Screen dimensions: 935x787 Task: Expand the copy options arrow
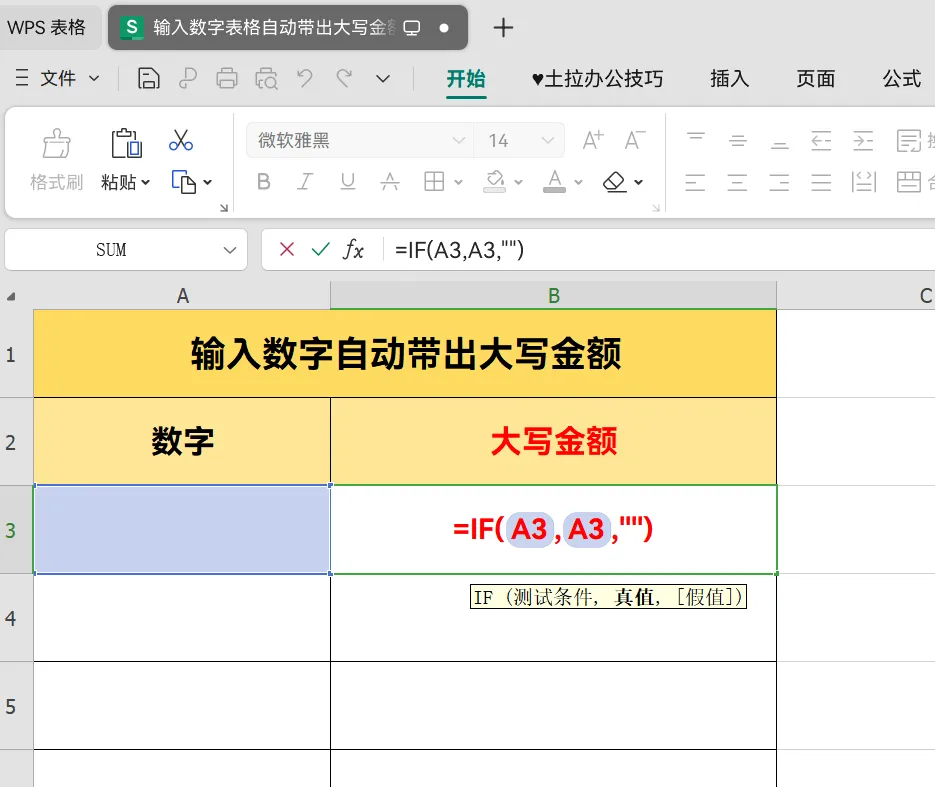(x=208, y=182)
